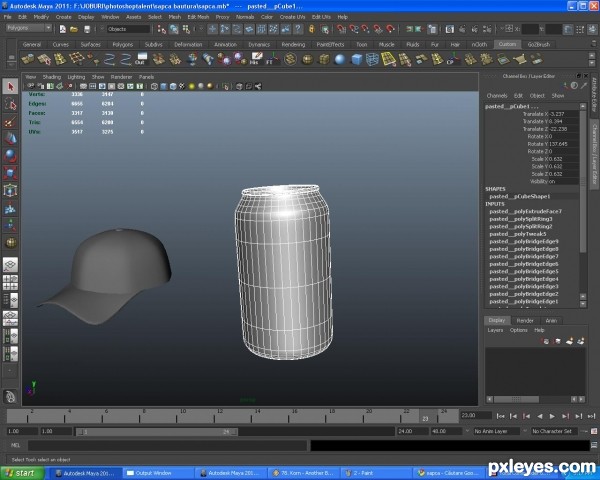Click the Save Scene disk icon
Screen dimensions: 600x480
tap(87, 29)
